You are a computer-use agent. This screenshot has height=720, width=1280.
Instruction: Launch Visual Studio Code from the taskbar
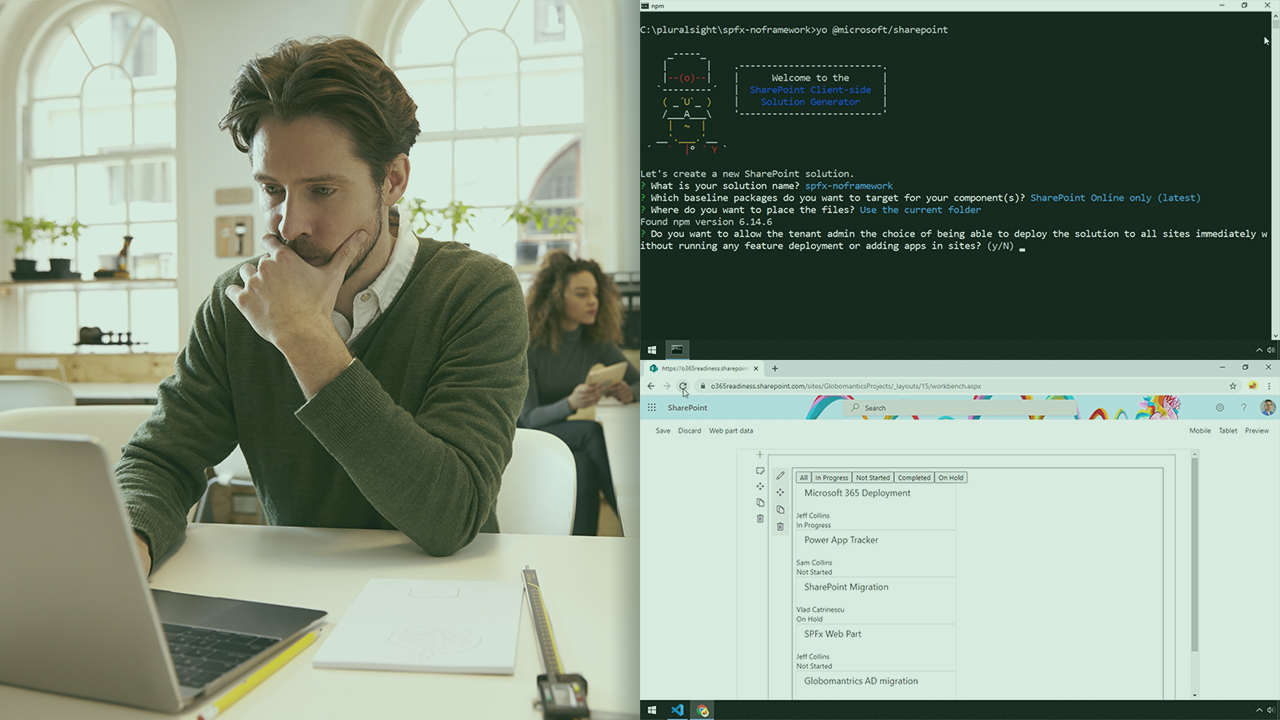coord(678,710)
